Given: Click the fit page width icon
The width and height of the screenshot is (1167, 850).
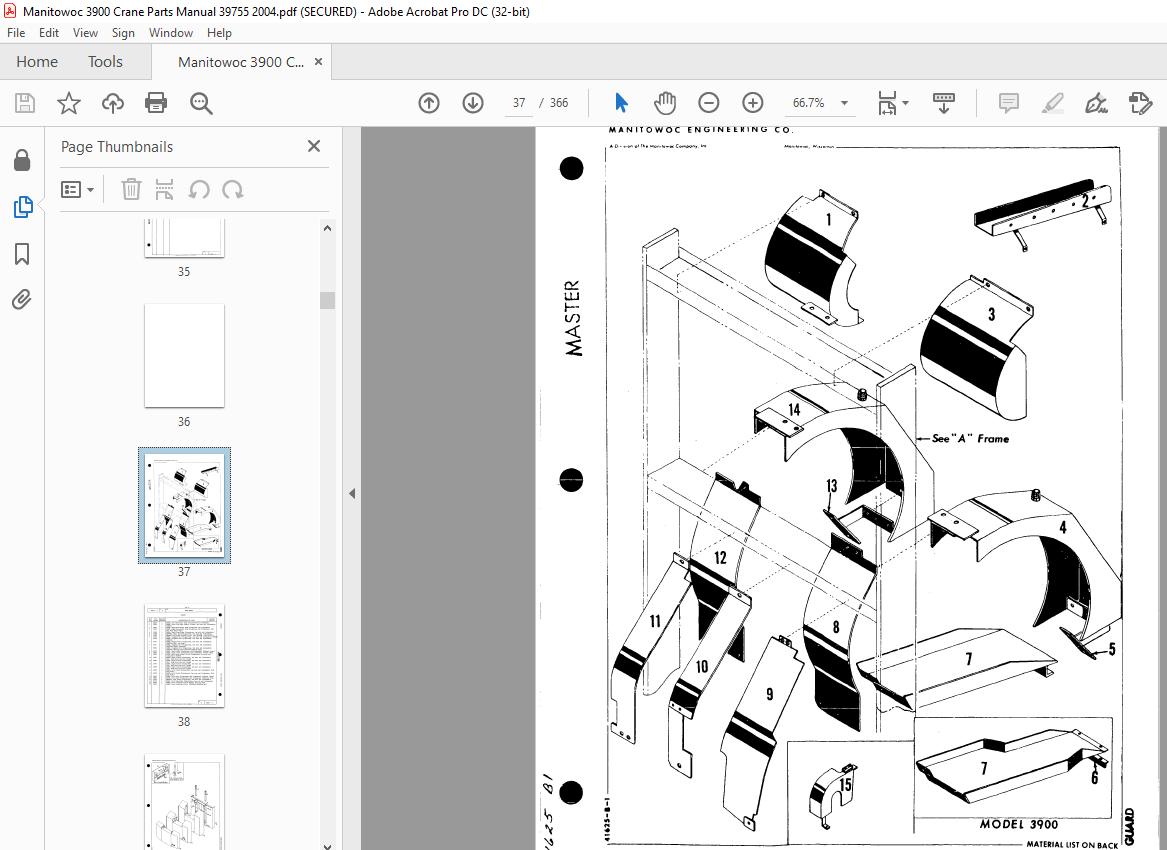Looking at the screenshot, I should click(x=887, y=103).
